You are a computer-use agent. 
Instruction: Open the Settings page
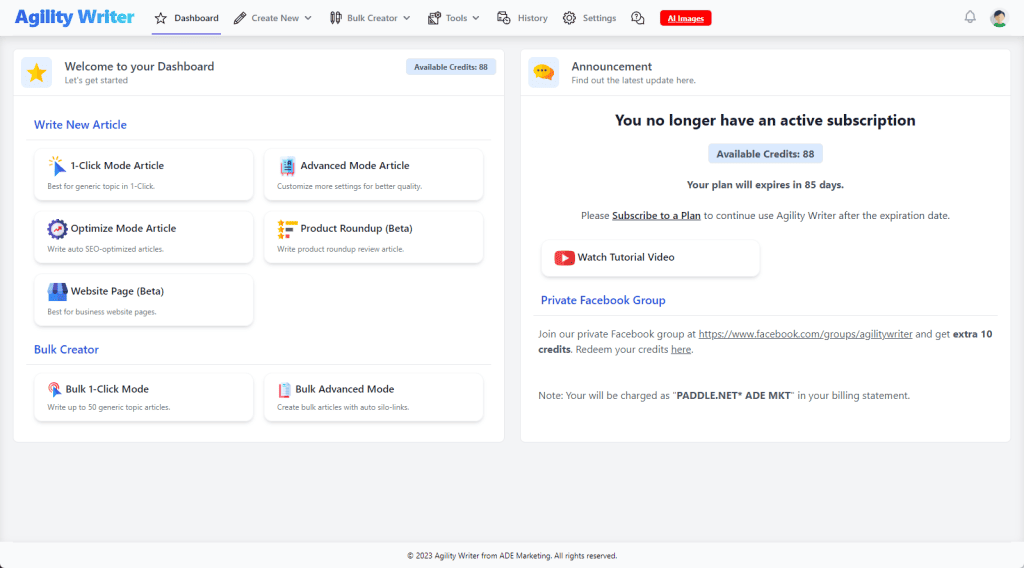pyautogui.click(x=590, y=18)
